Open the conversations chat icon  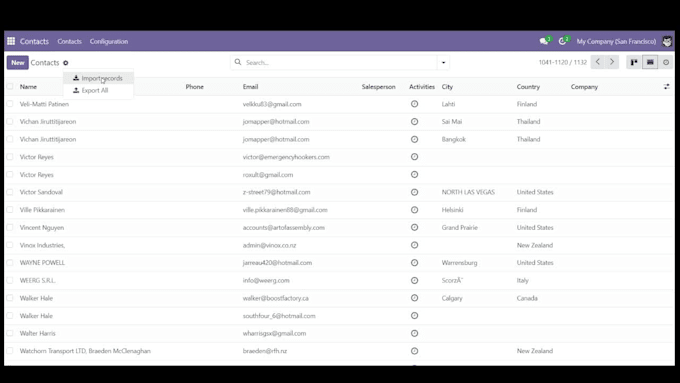(544, 41)
